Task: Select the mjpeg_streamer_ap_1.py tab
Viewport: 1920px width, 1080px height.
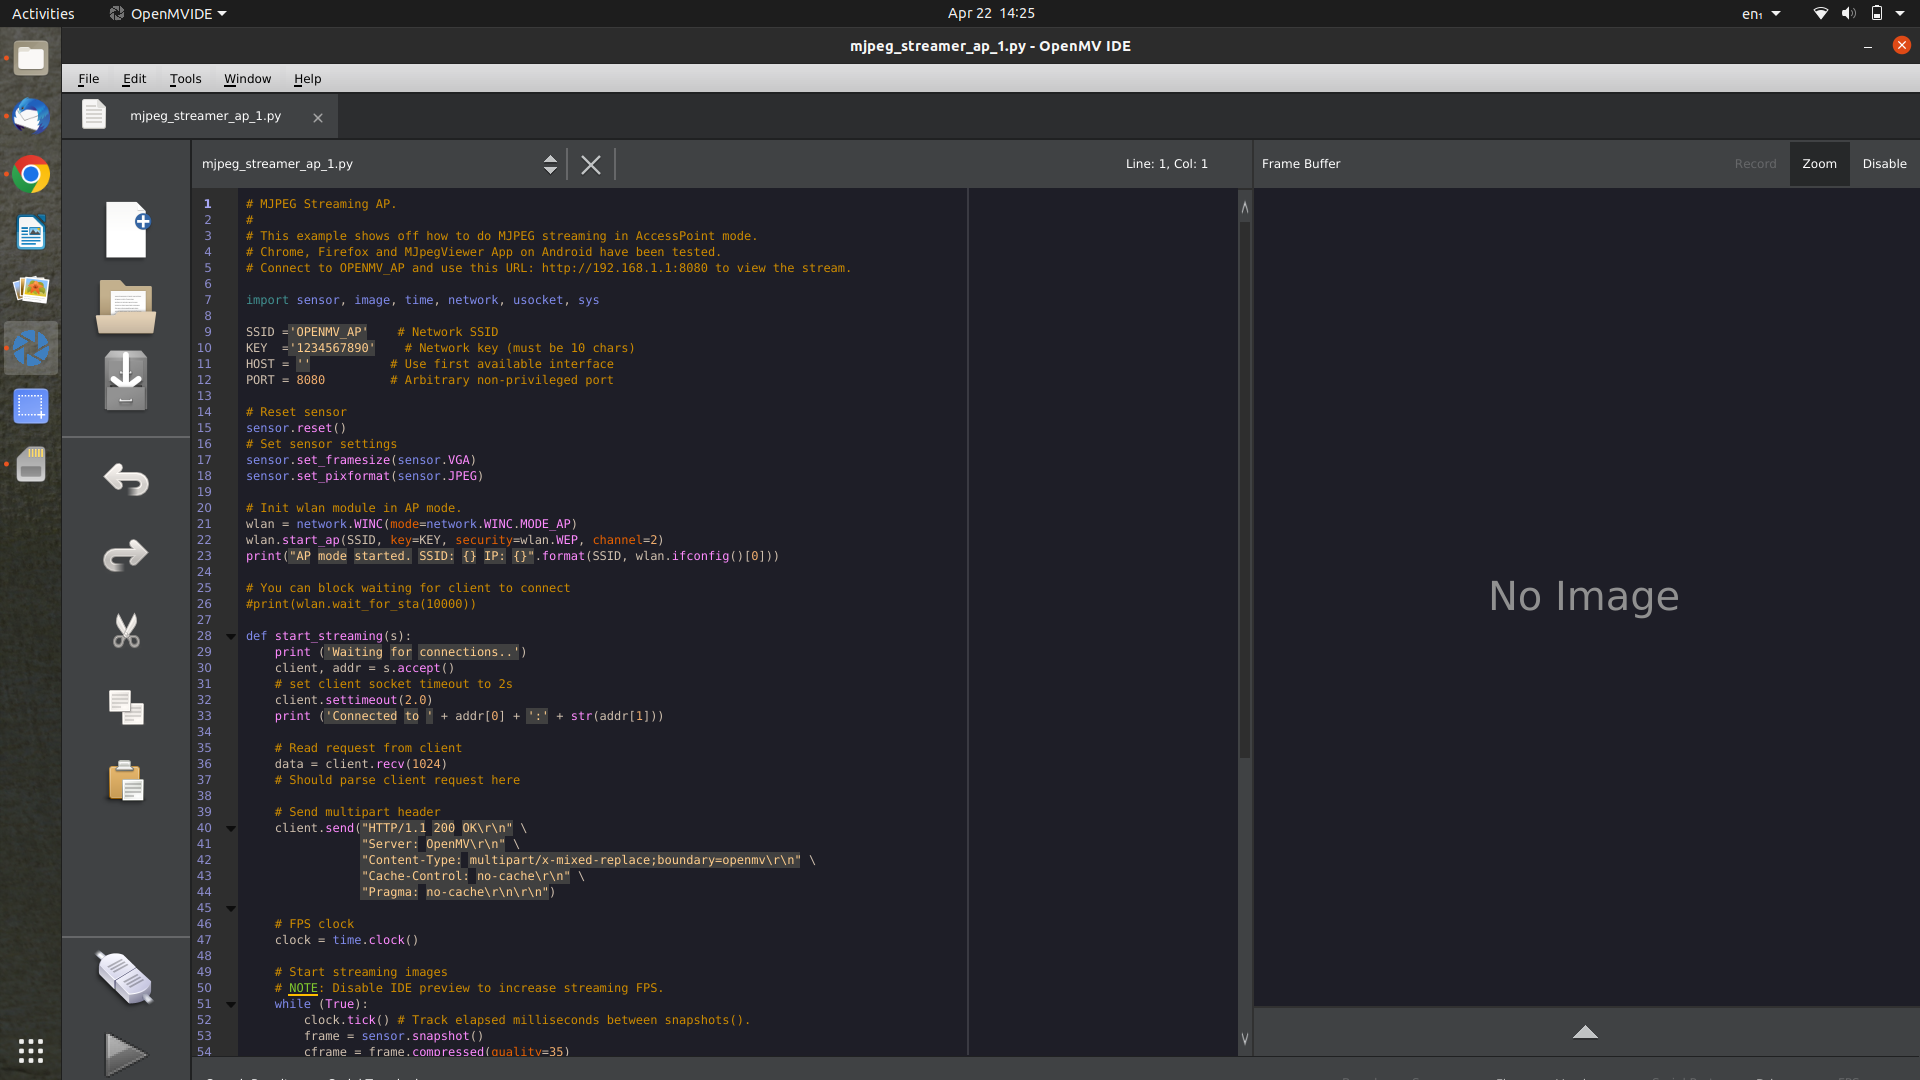Action: (x=204, y=115)
